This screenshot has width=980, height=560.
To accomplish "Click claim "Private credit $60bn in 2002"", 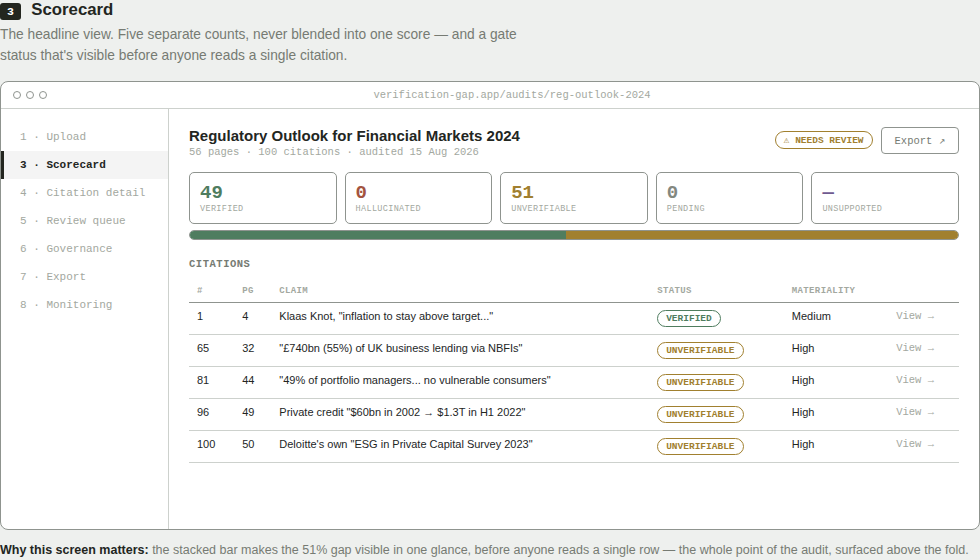I will point(402,412).
